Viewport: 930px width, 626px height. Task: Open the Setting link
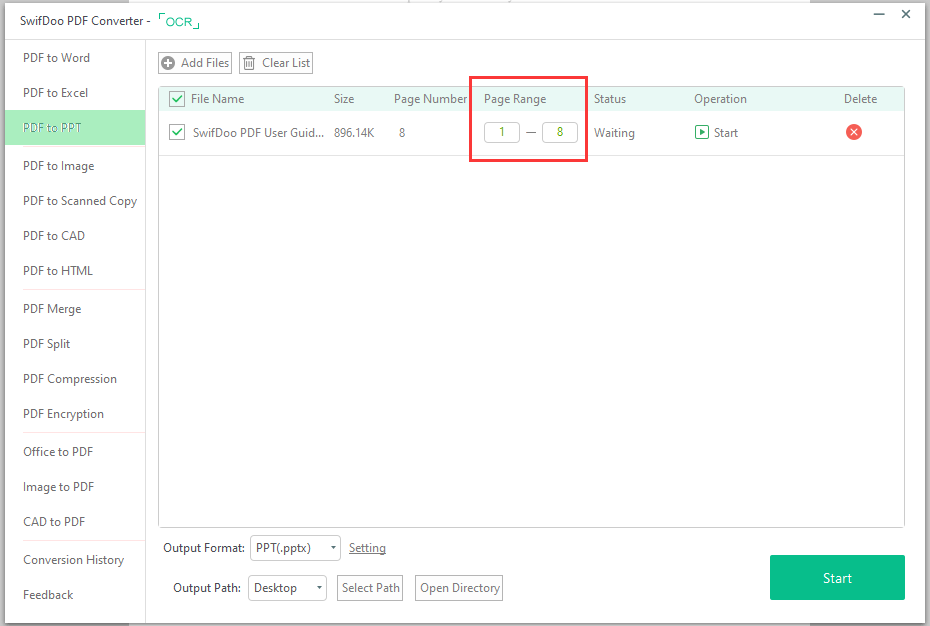pos(367,548)
